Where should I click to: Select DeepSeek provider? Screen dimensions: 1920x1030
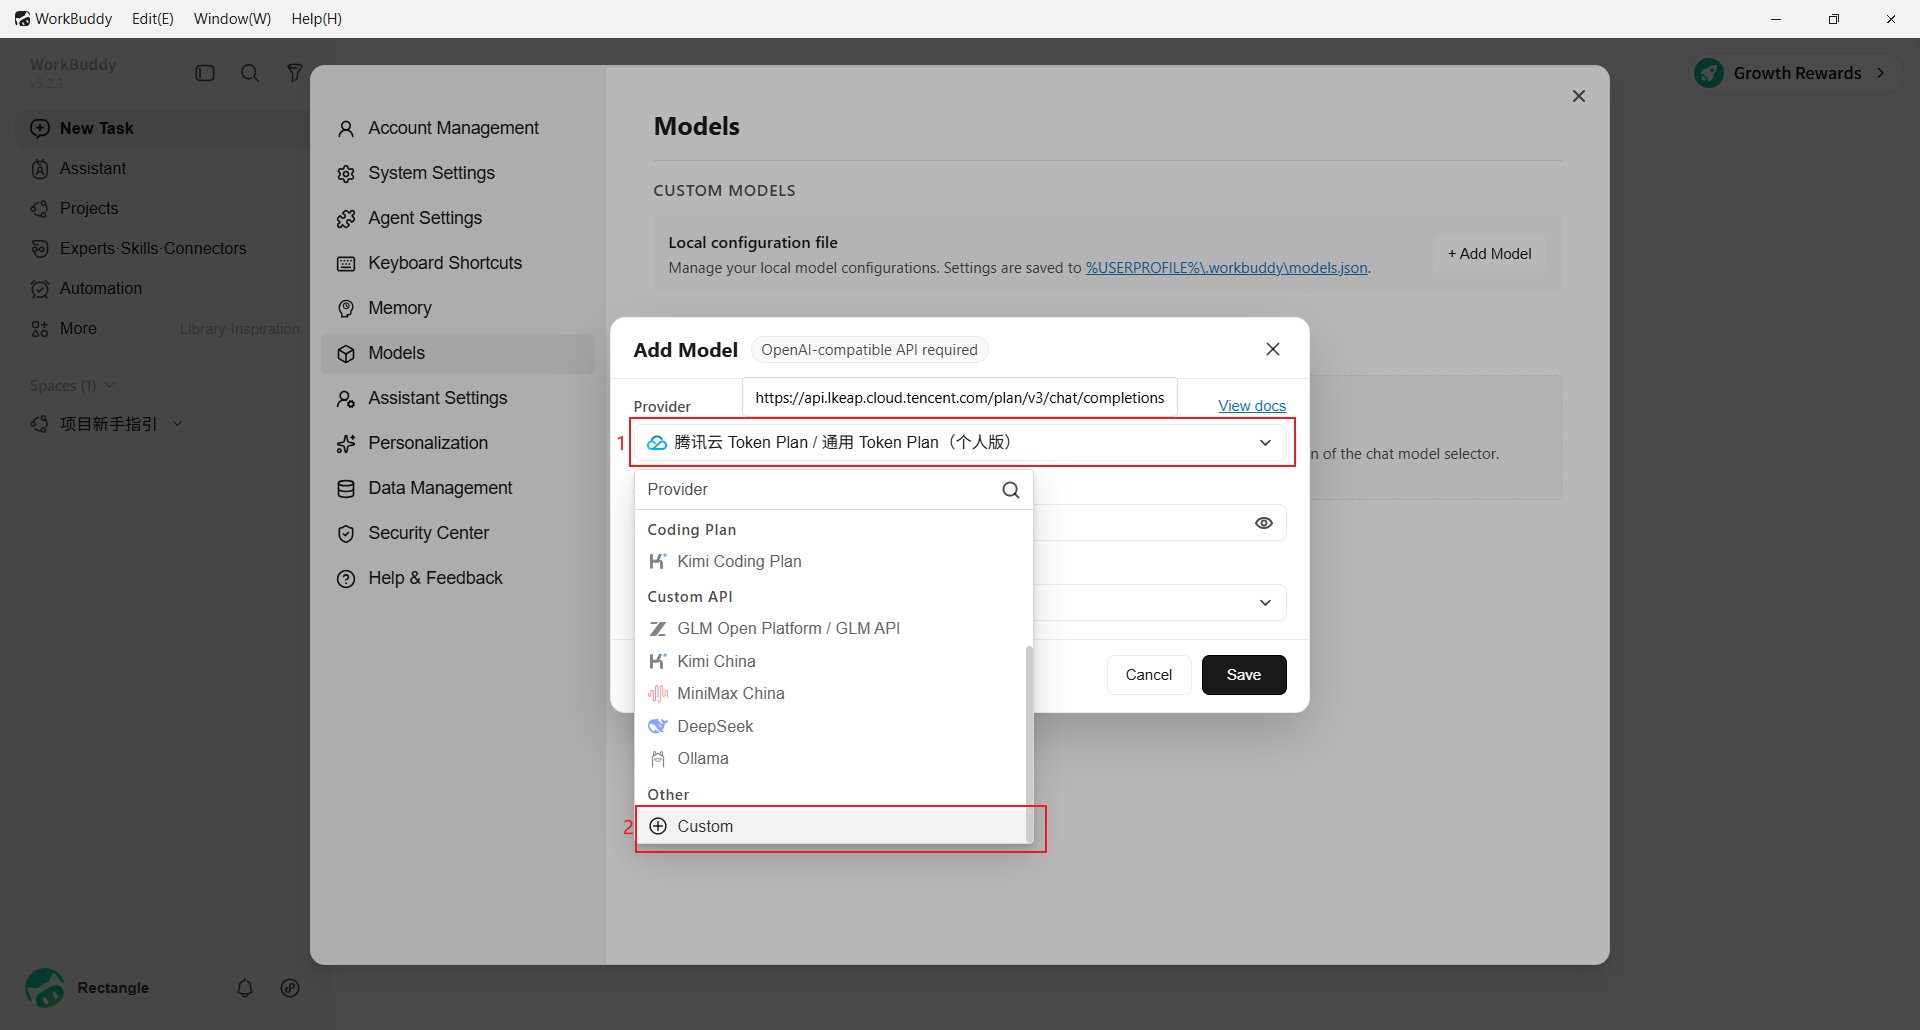[x=832, y=726]
